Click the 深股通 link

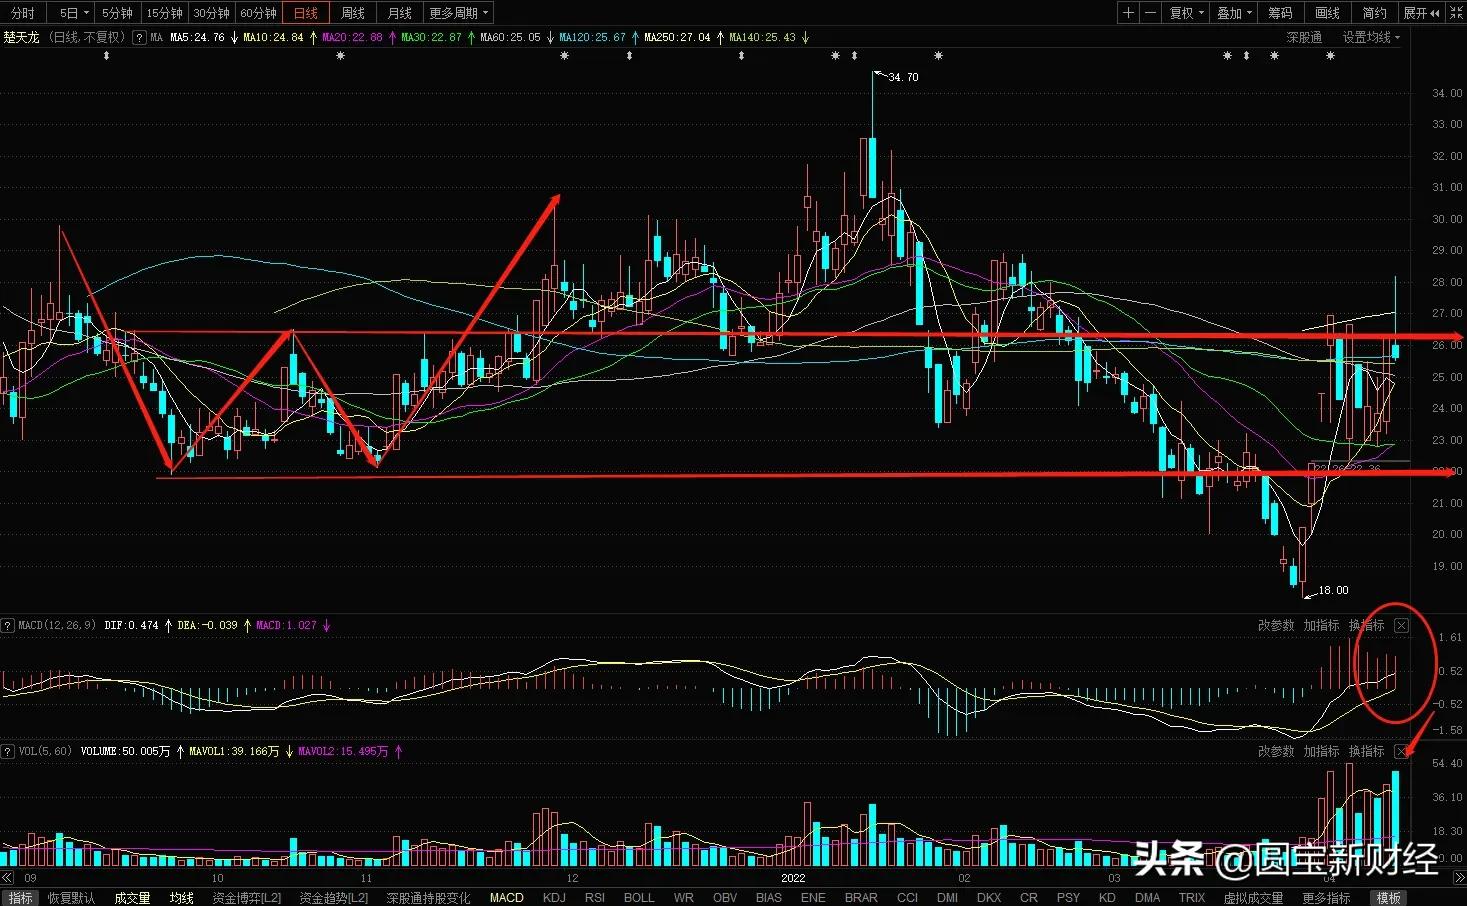coord(1304,37)
